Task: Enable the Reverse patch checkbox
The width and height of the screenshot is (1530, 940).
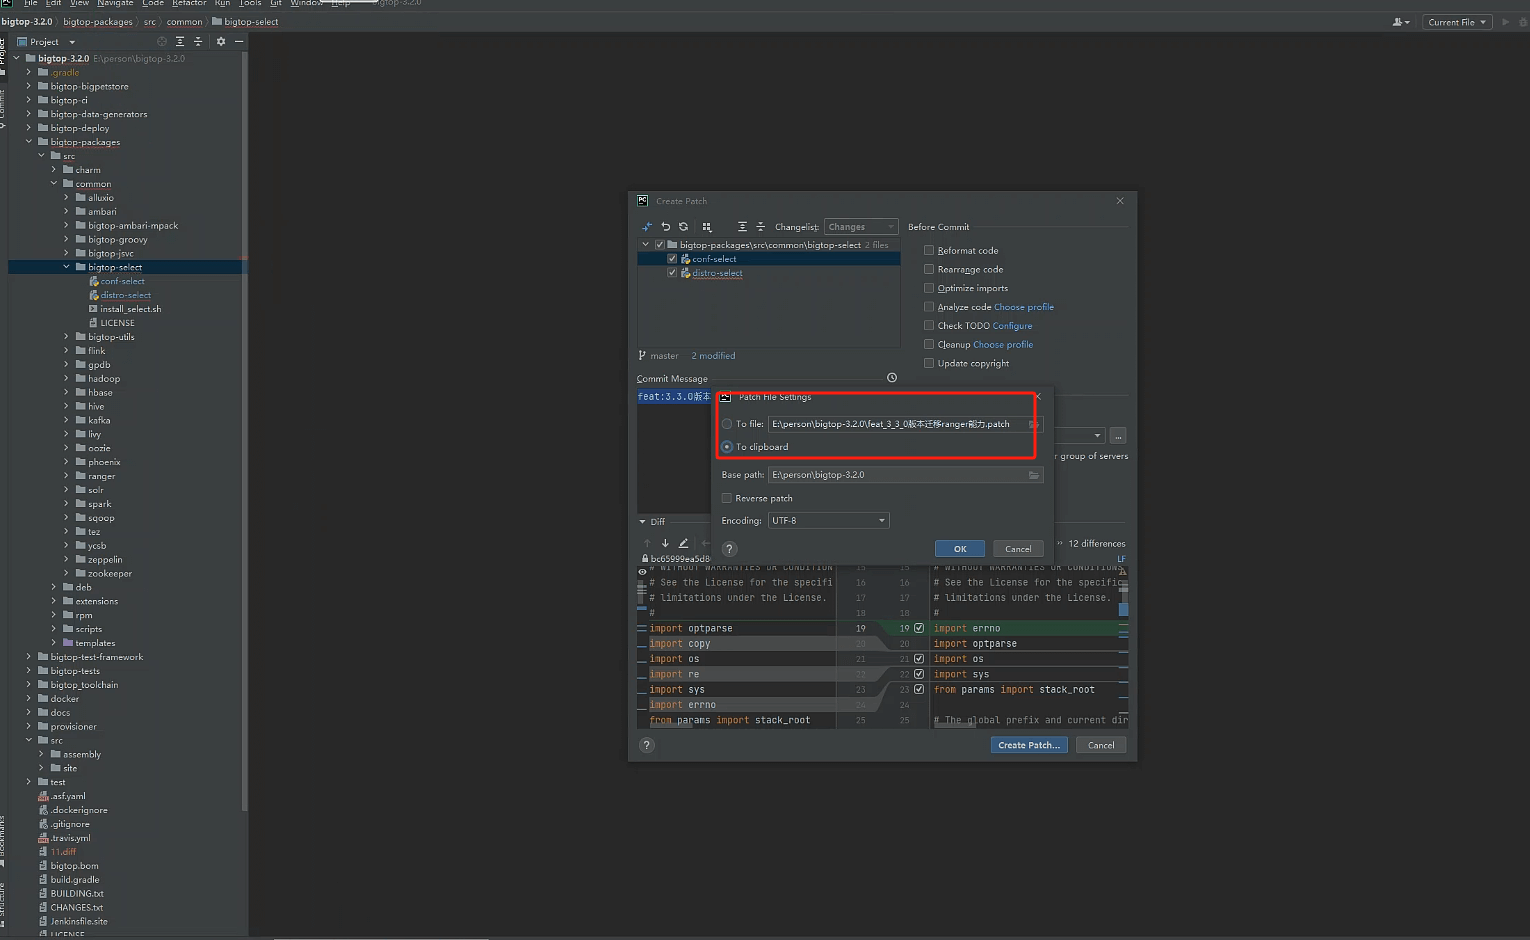Action: (x=727, y=498)
